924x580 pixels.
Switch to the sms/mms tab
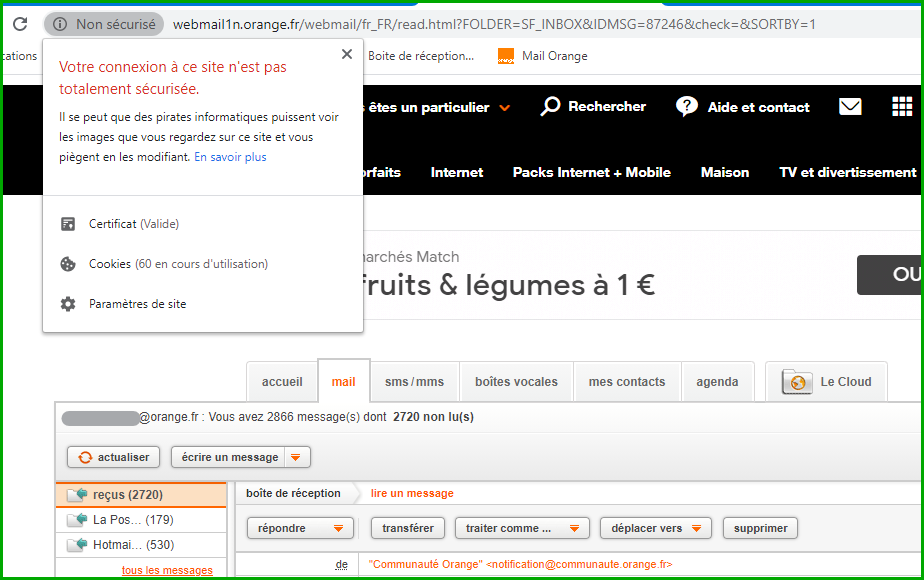(414, 382)
